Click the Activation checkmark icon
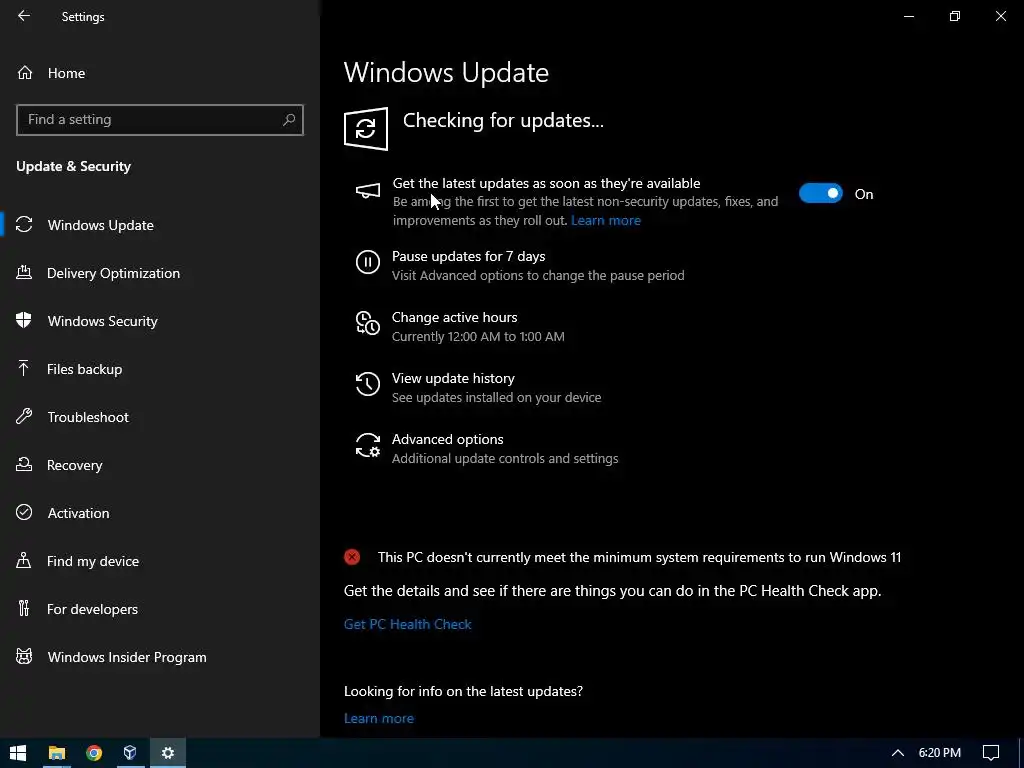 coord(24,513)
